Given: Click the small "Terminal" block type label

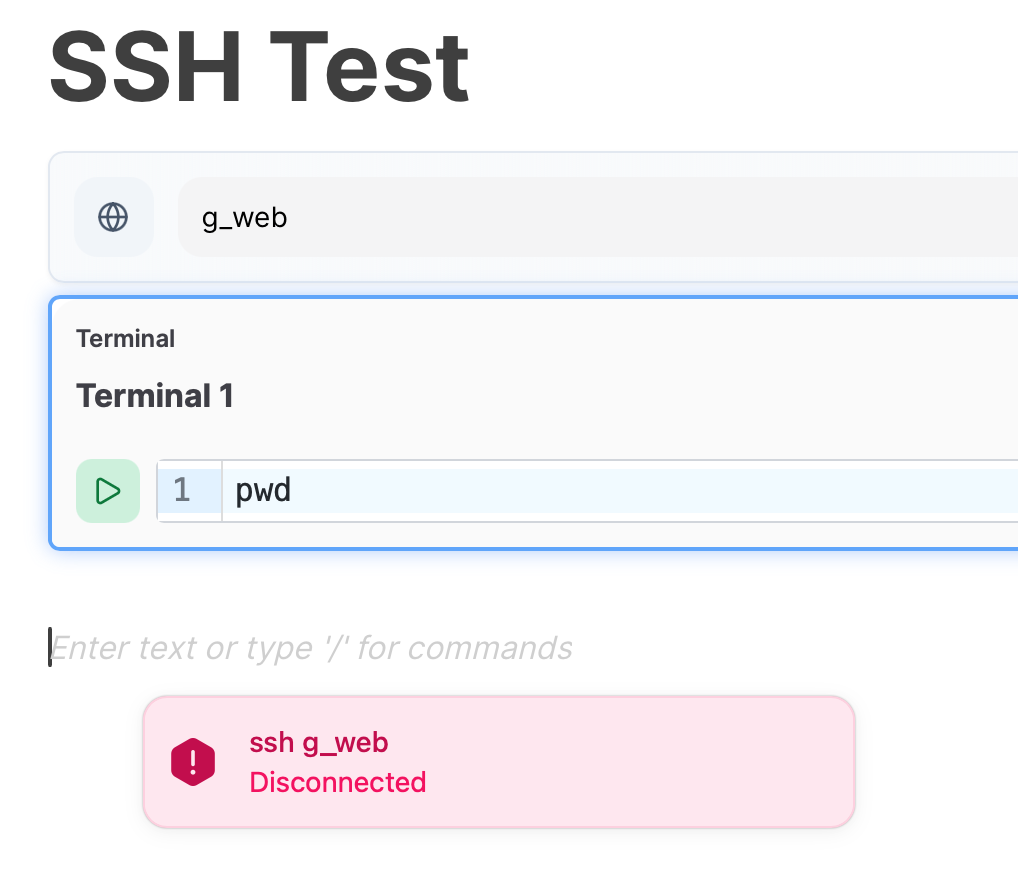Looking at the screenshot, I should tap(125, 339).
